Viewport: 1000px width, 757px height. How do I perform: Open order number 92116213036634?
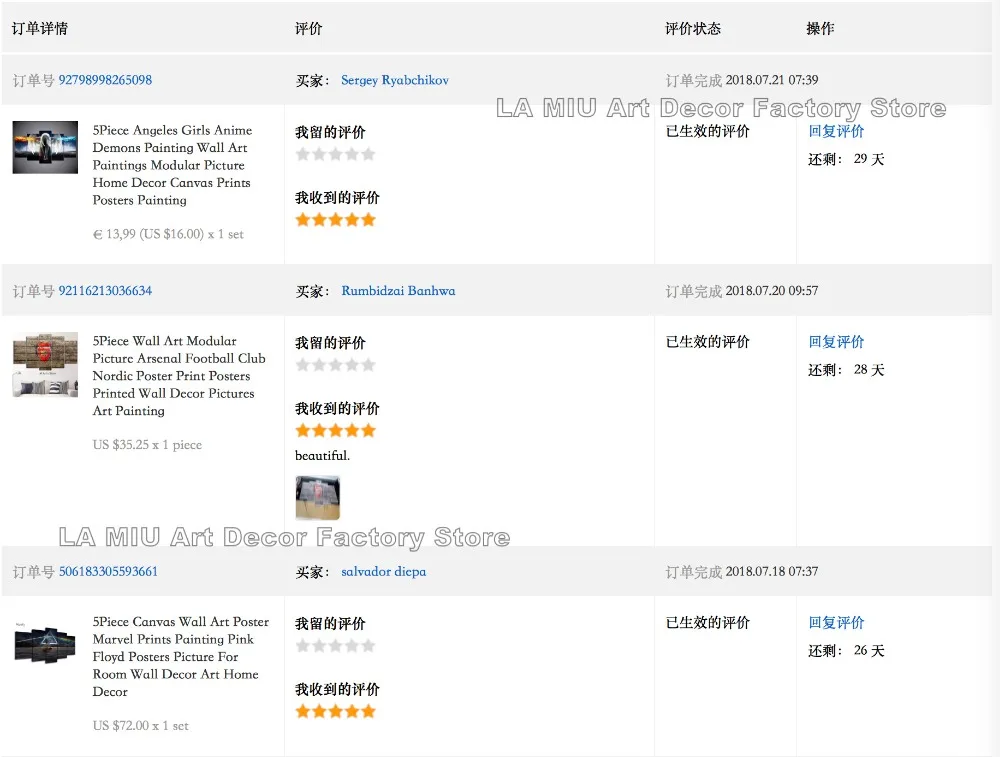(105, 291)
